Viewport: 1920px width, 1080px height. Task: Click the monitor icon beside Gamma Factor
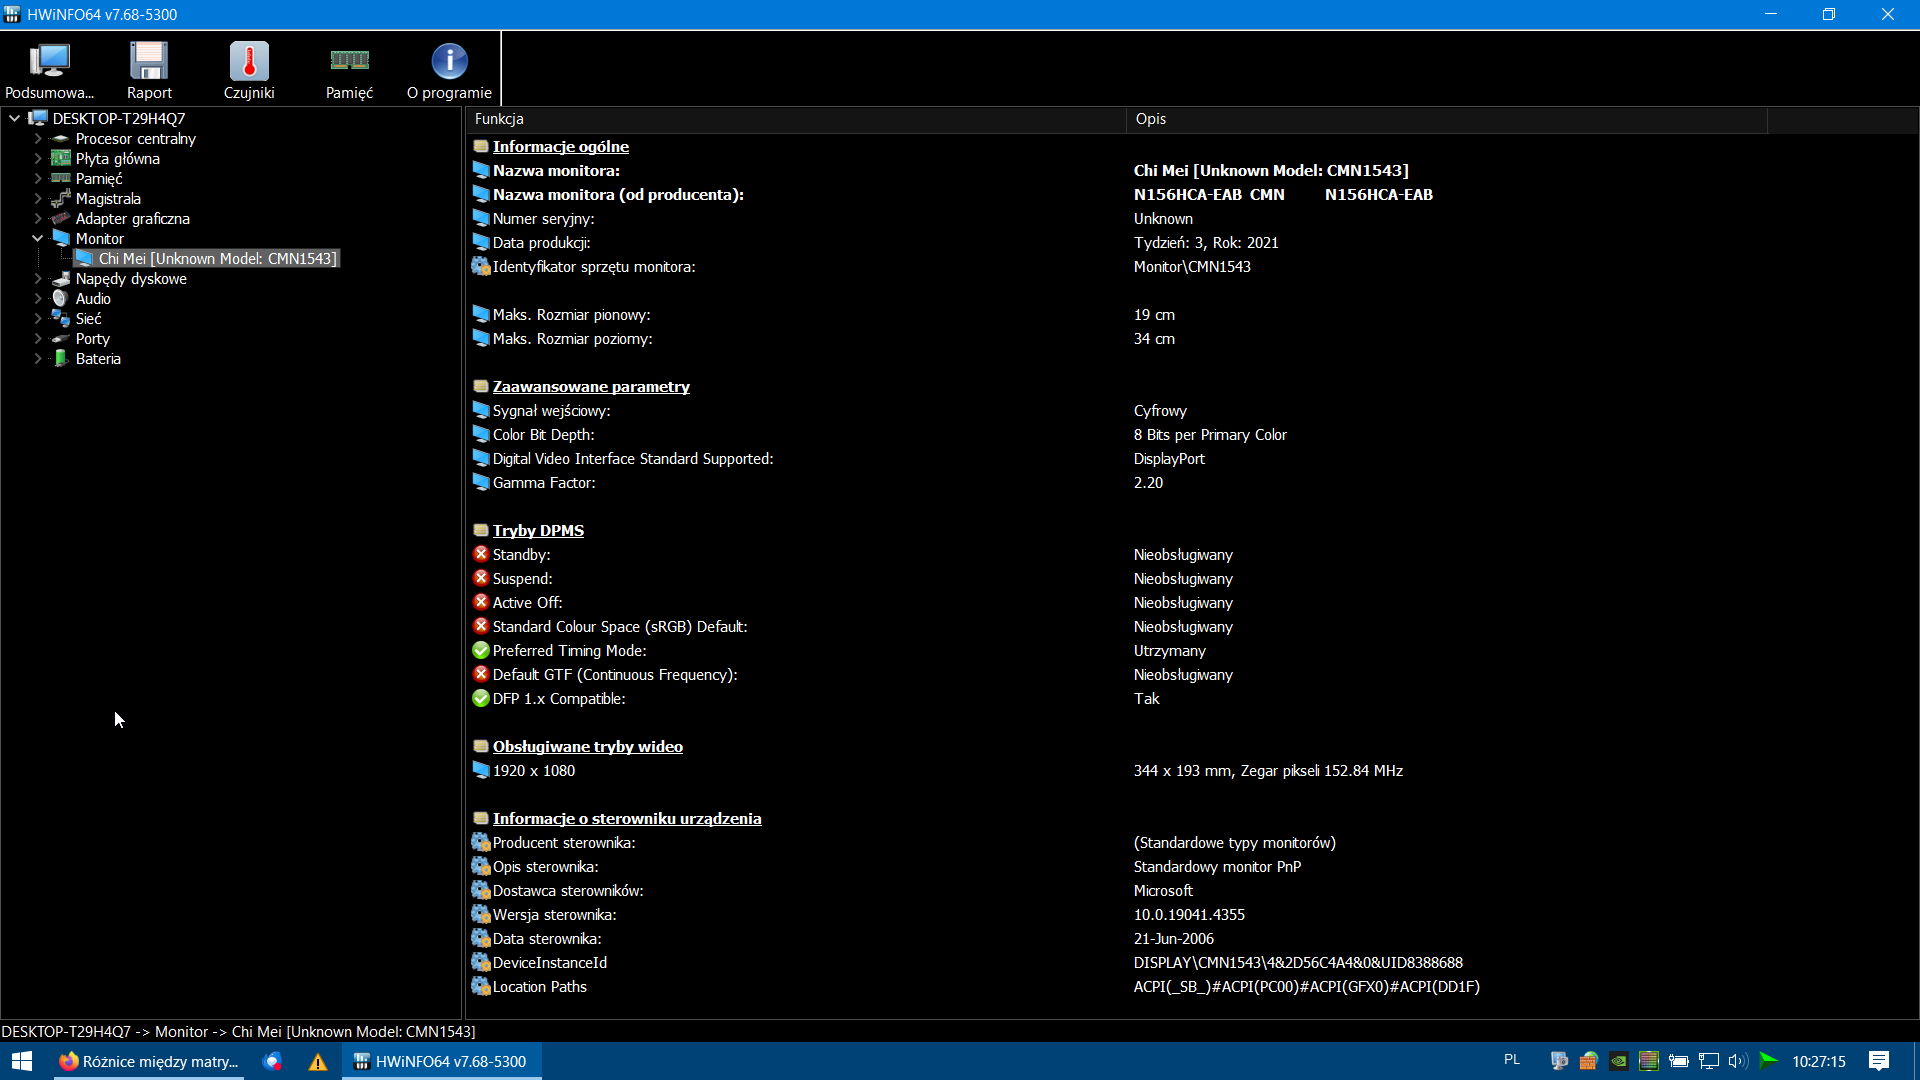point(481,482)
